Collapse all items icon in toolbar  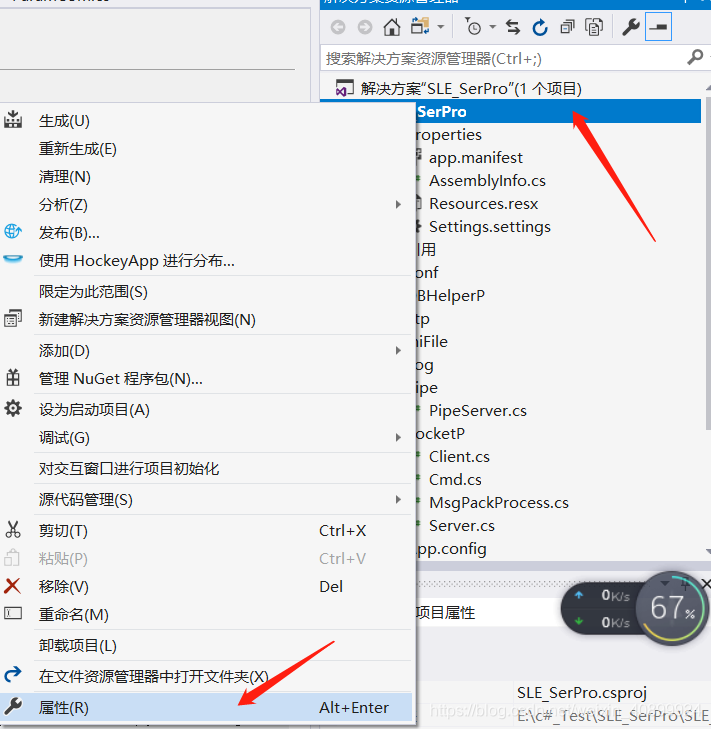(x=567, y=27)
